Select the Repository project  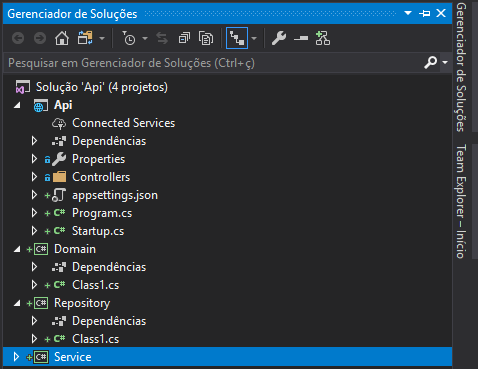coord(82,303)
